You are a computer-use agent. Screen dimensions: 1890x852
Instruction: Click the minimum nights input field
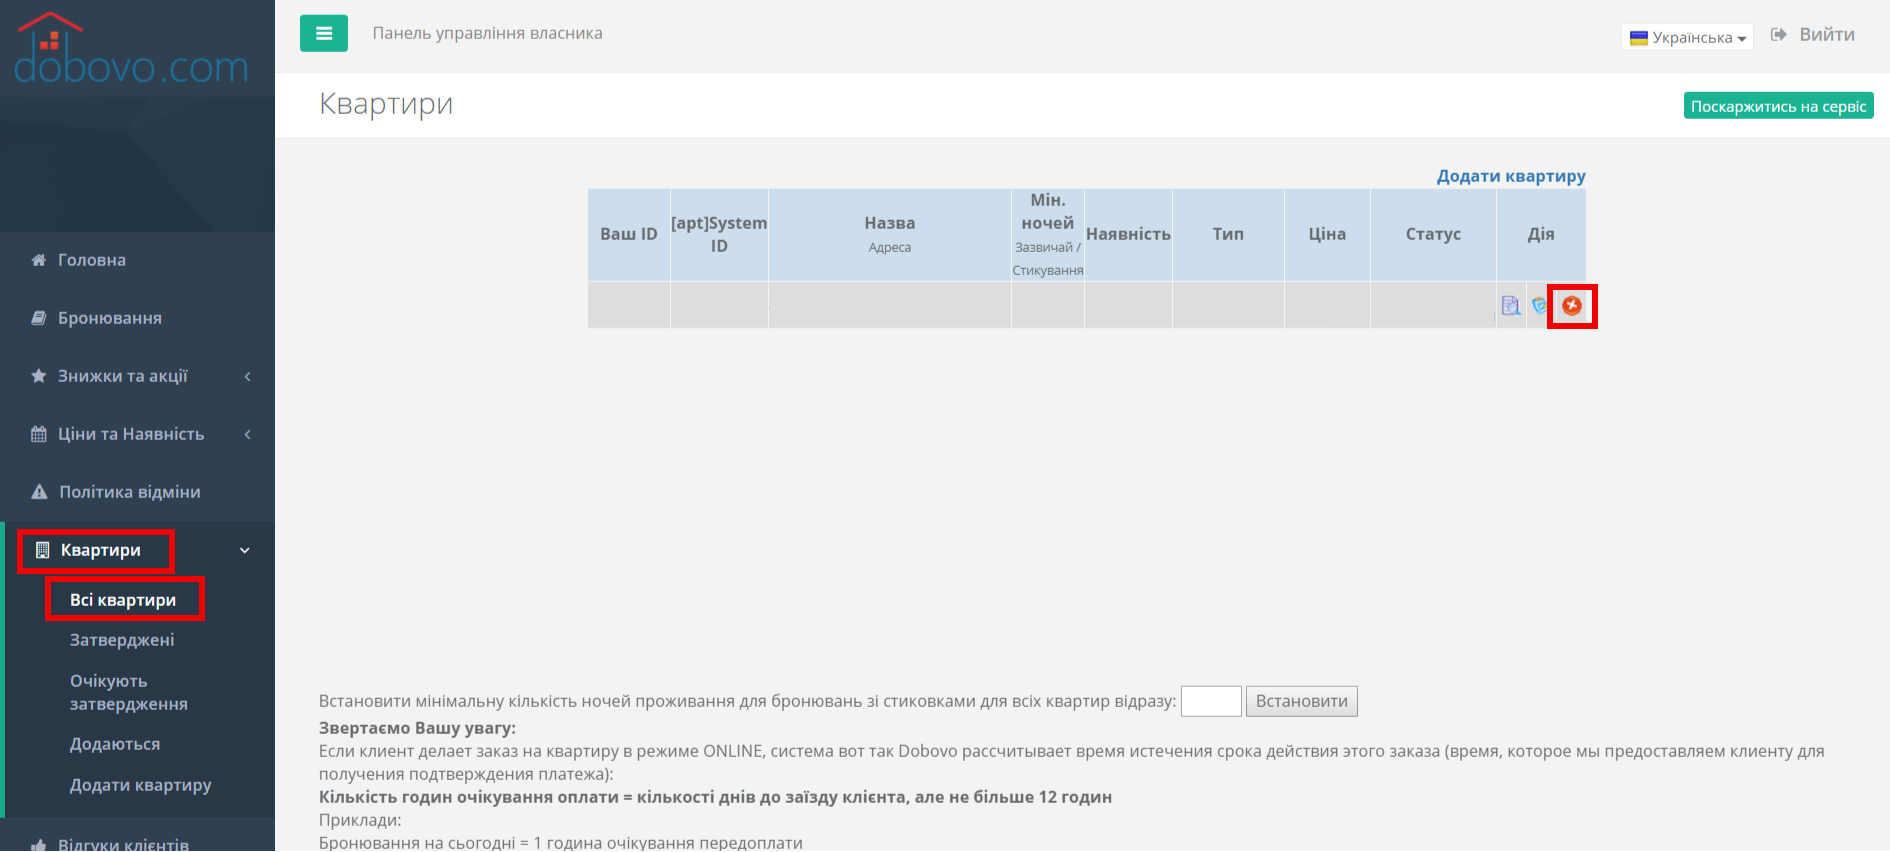[1211, 701]
